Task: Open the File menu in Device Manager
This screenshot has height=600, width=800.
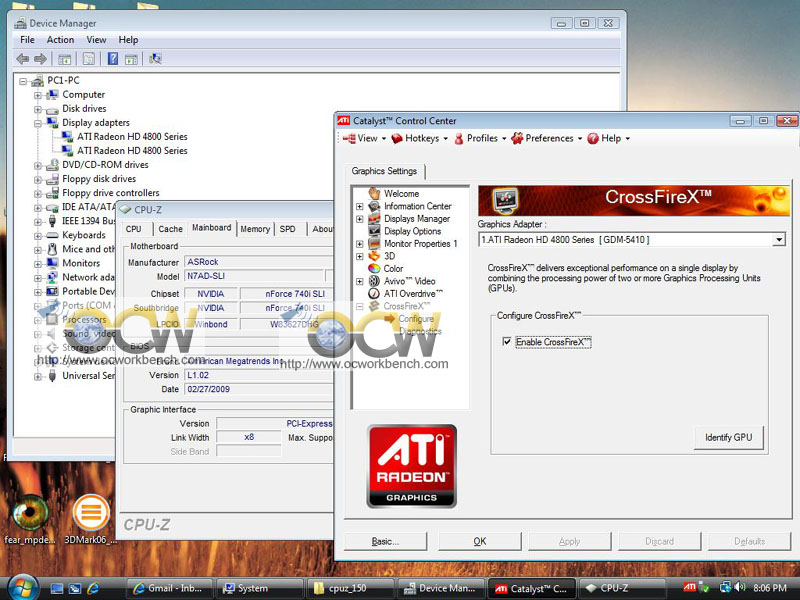Action: (27, 40)
